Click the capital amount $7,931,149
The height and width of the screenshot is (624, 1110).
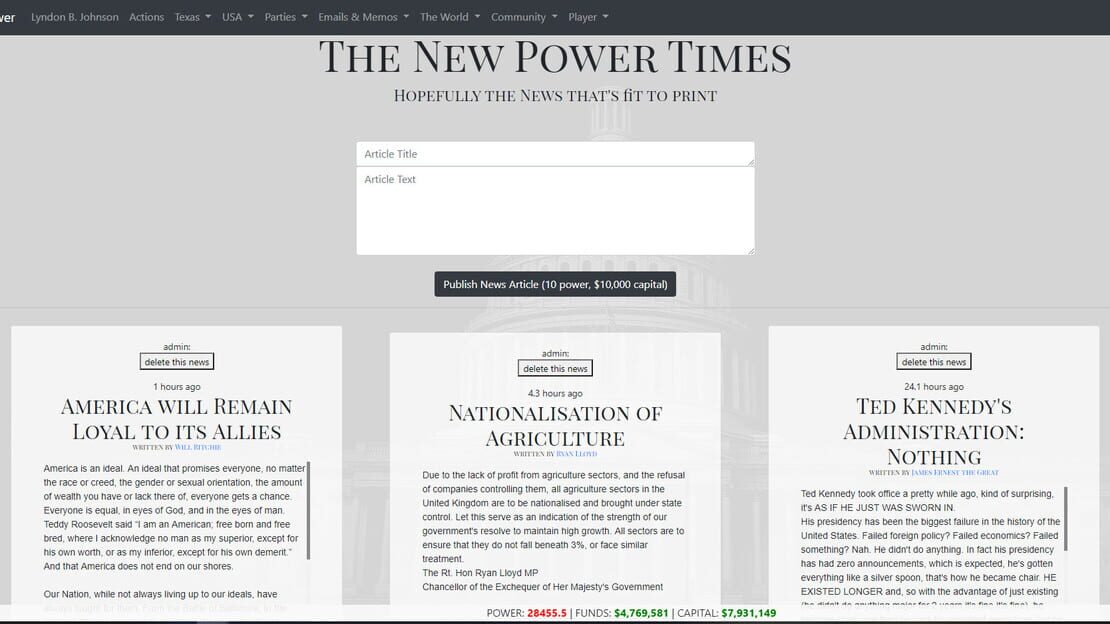(x=749, y=613)
